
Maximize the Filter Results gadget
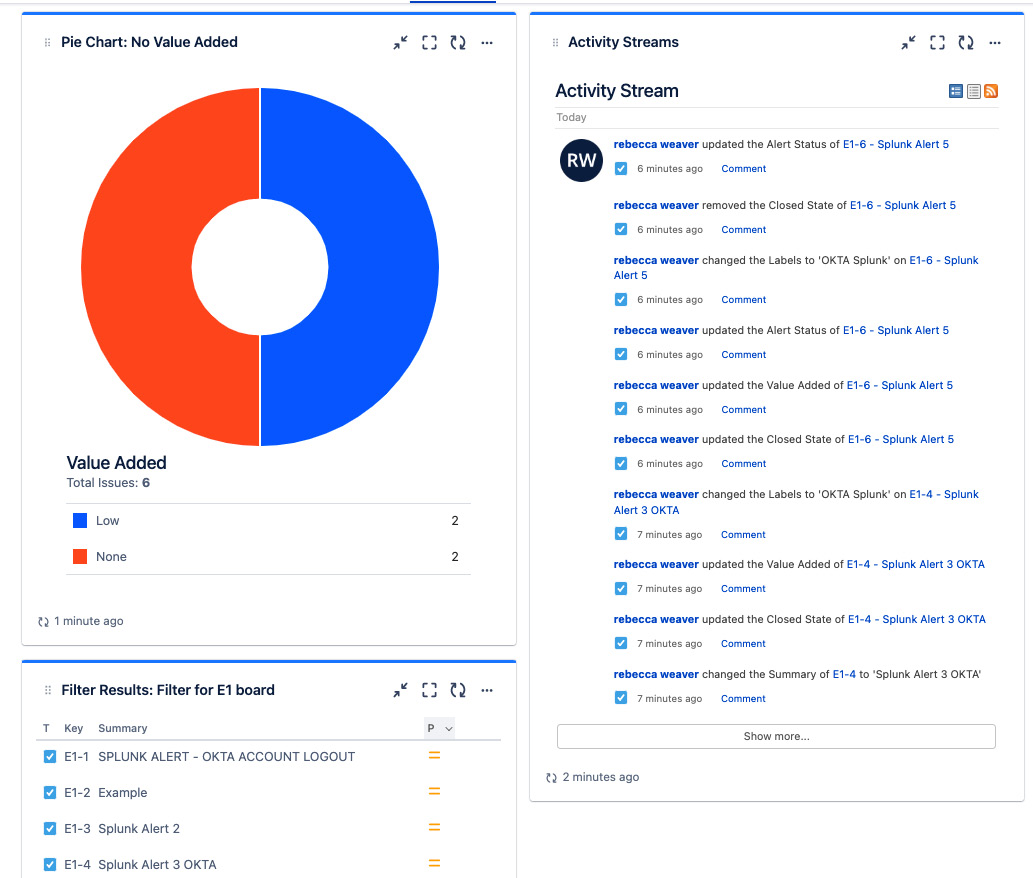tap(430, 690)
